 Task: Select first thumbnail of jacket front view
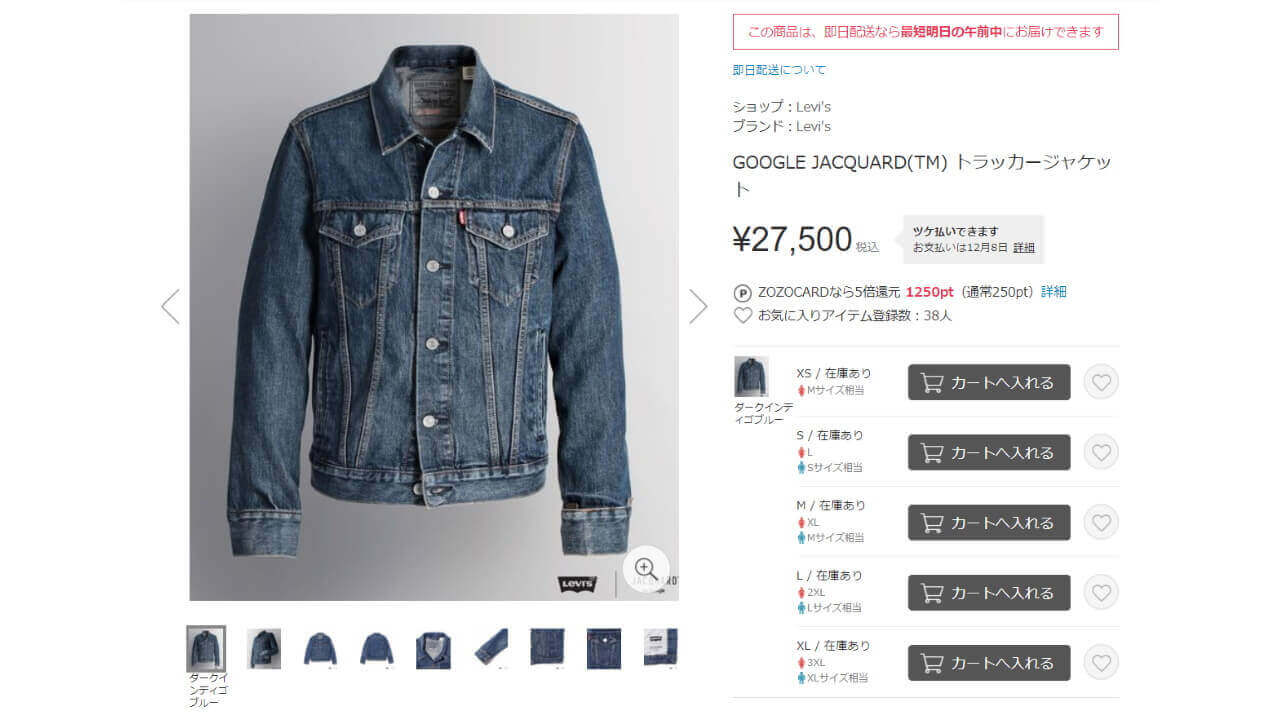coord(206,648)
